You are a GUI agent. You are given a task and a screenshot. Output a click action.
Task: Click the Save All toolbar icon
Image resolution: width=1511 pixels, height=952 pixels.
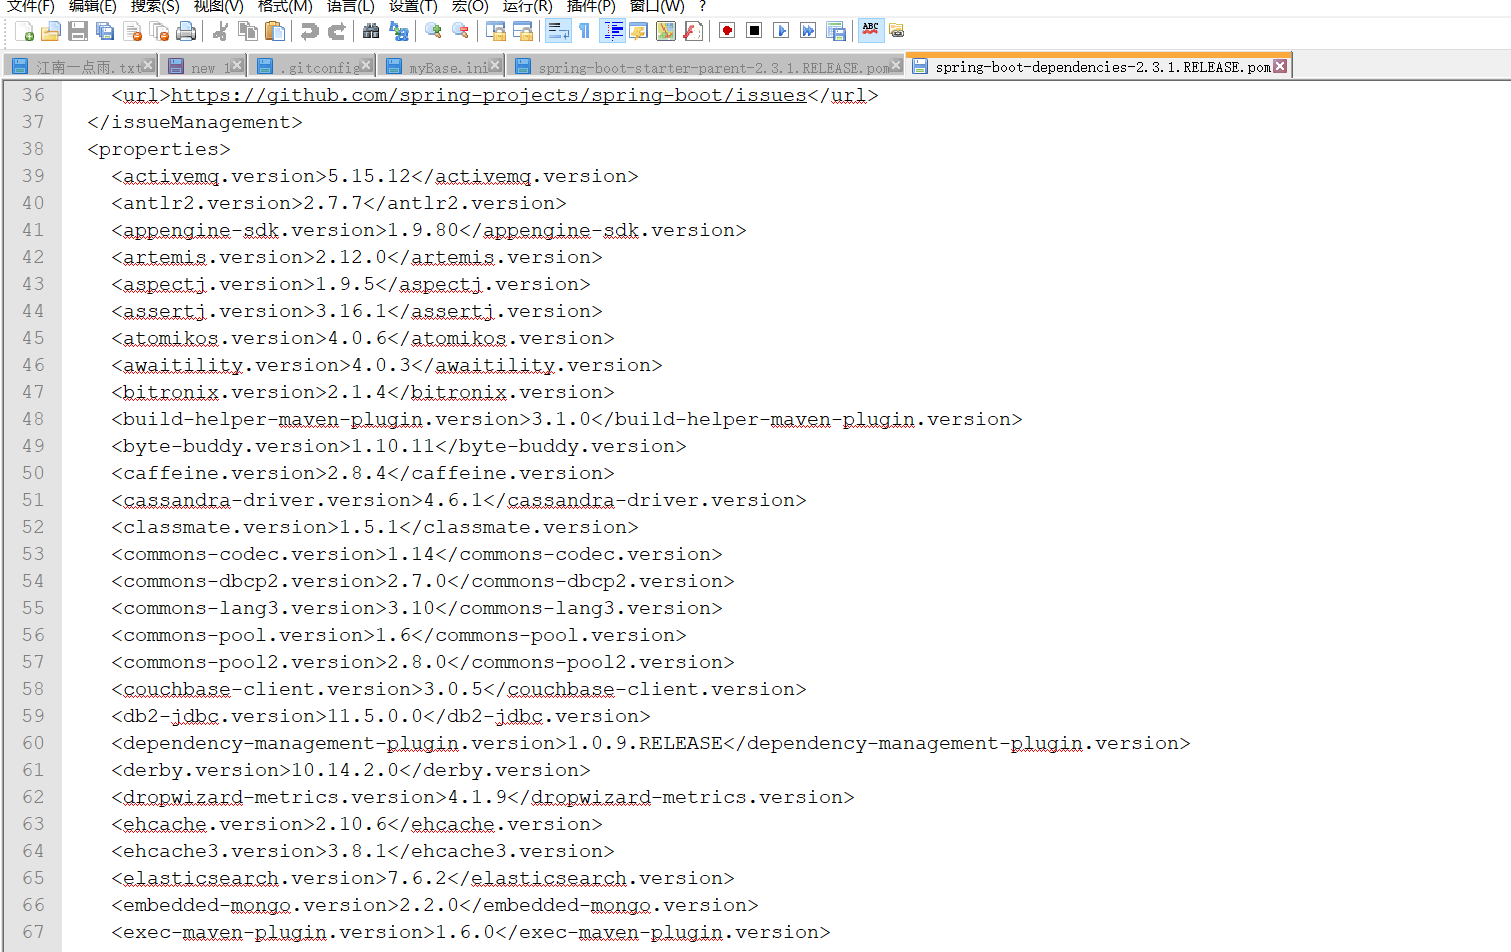pyautogui.click(x=105, y=31)
